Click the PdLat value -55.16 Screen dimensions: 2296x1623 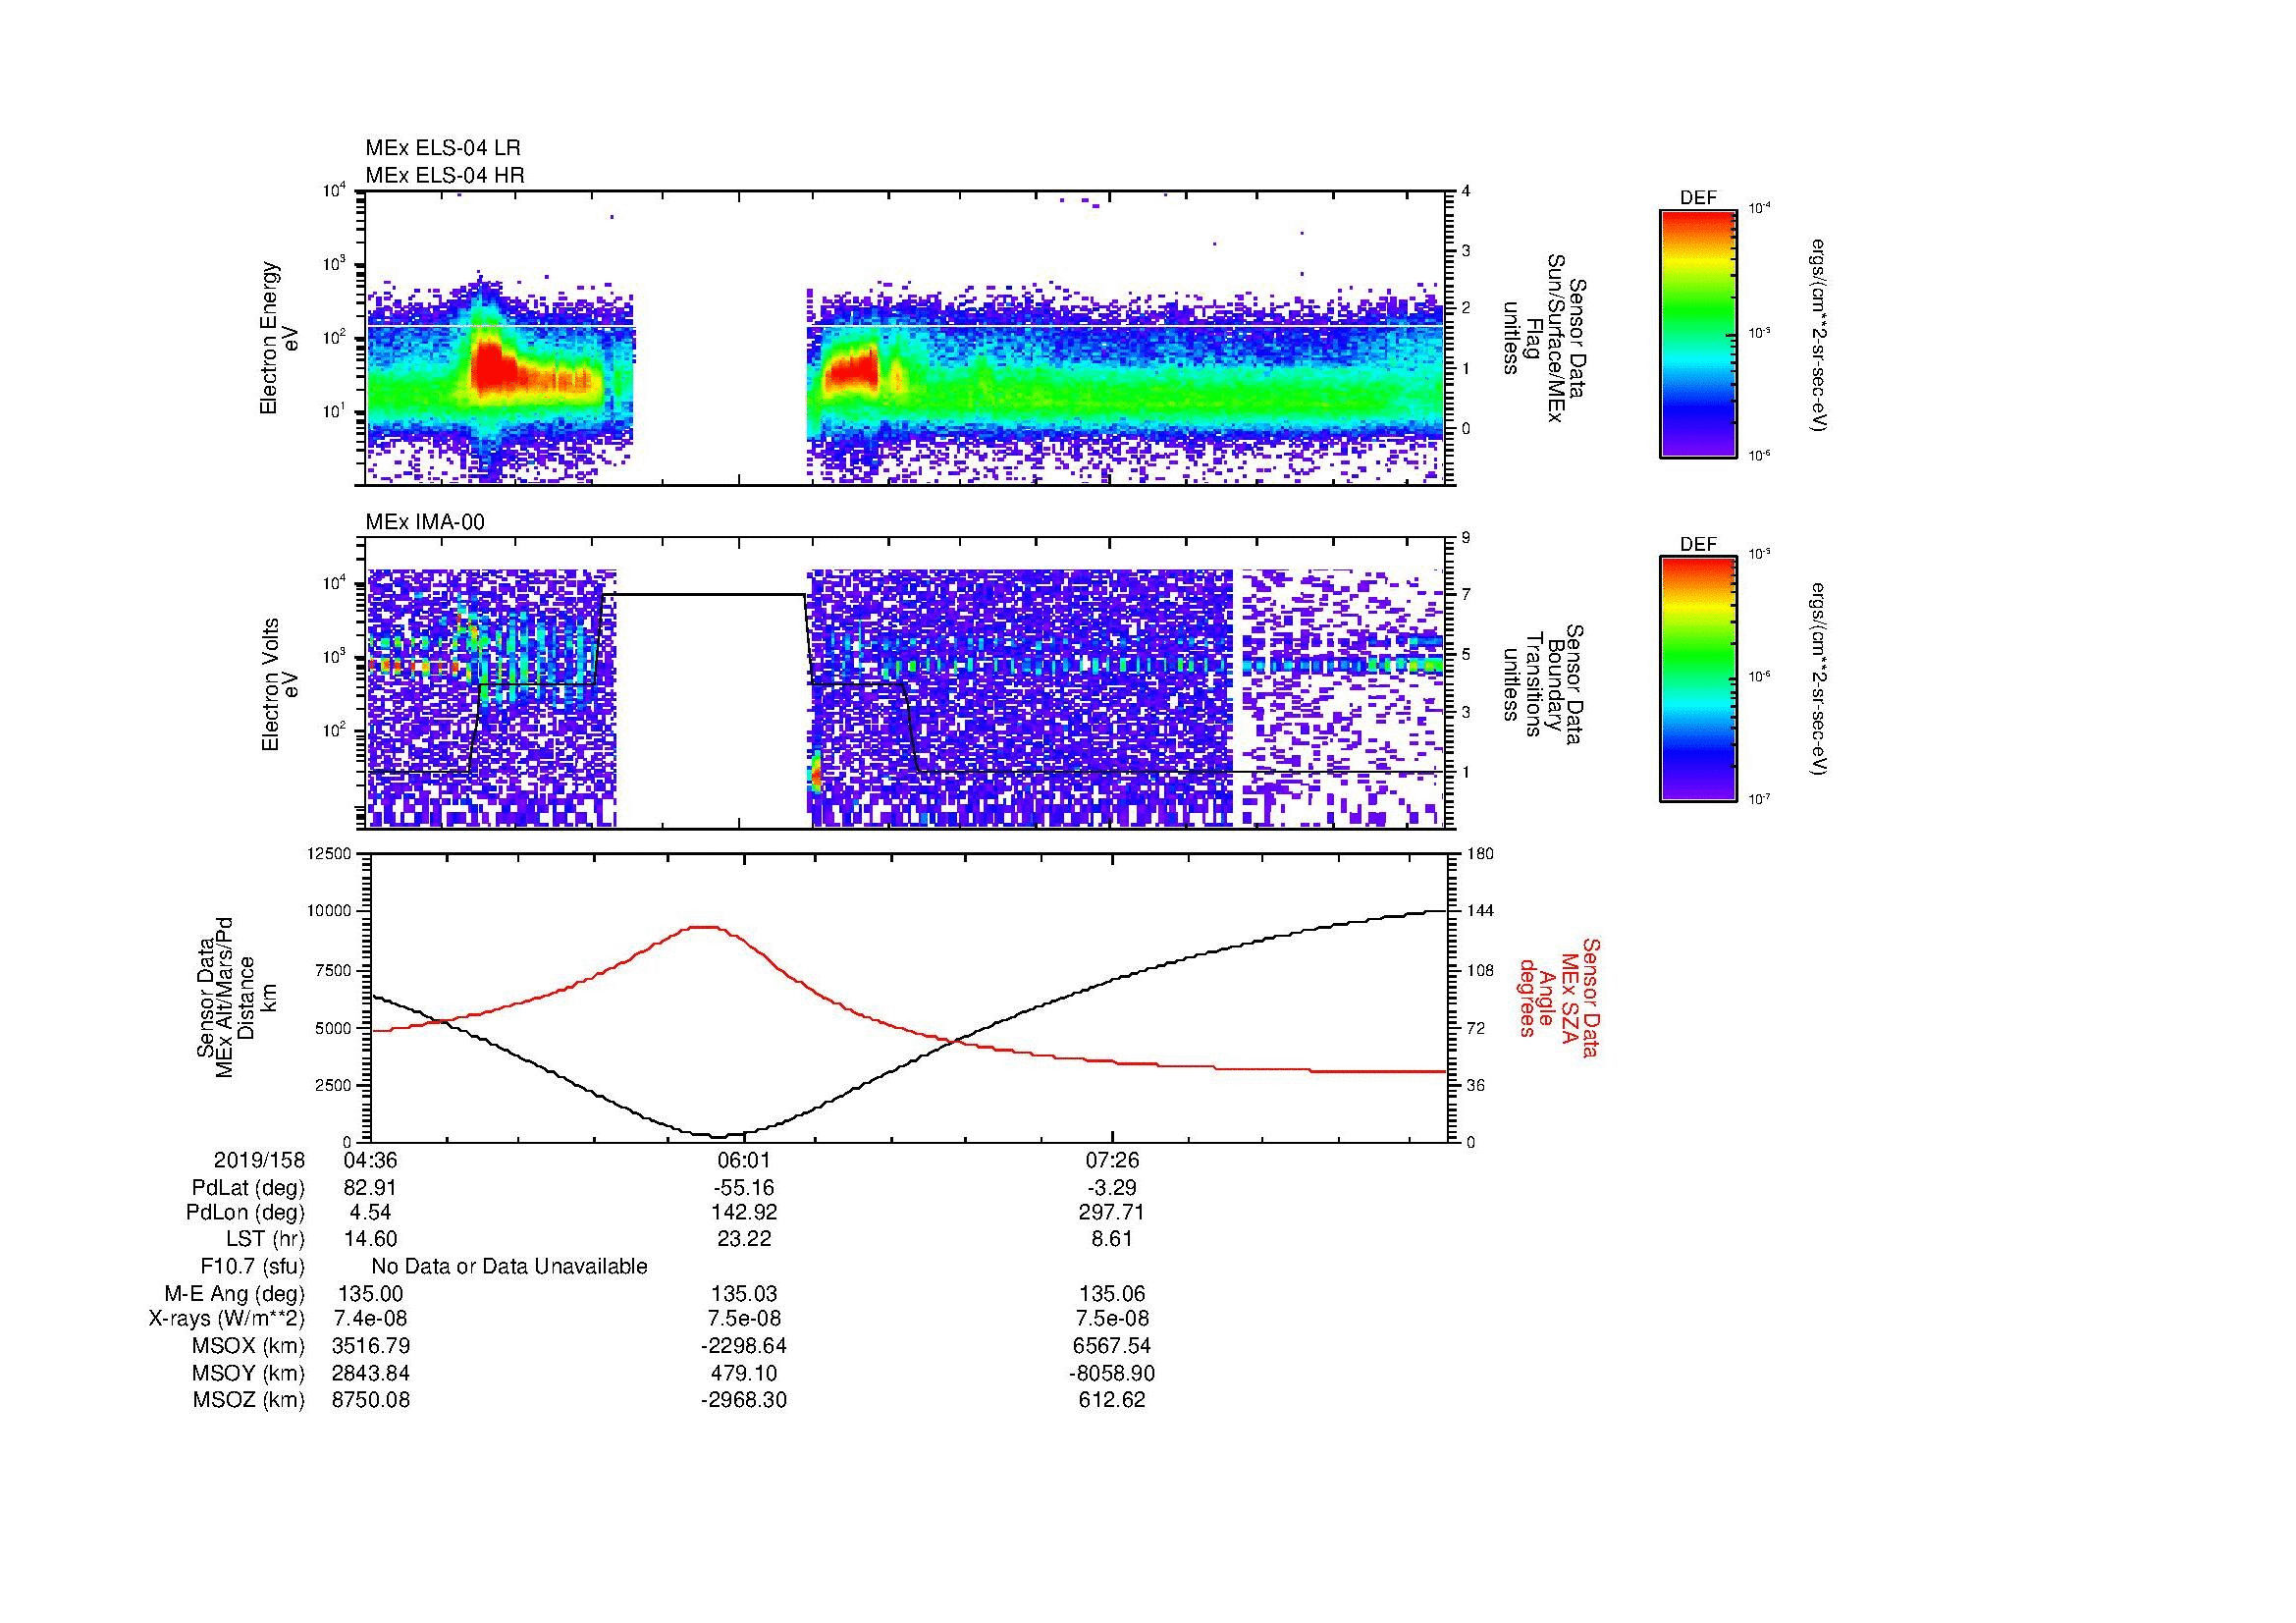pyautogui.click(x=744, y=1188)
